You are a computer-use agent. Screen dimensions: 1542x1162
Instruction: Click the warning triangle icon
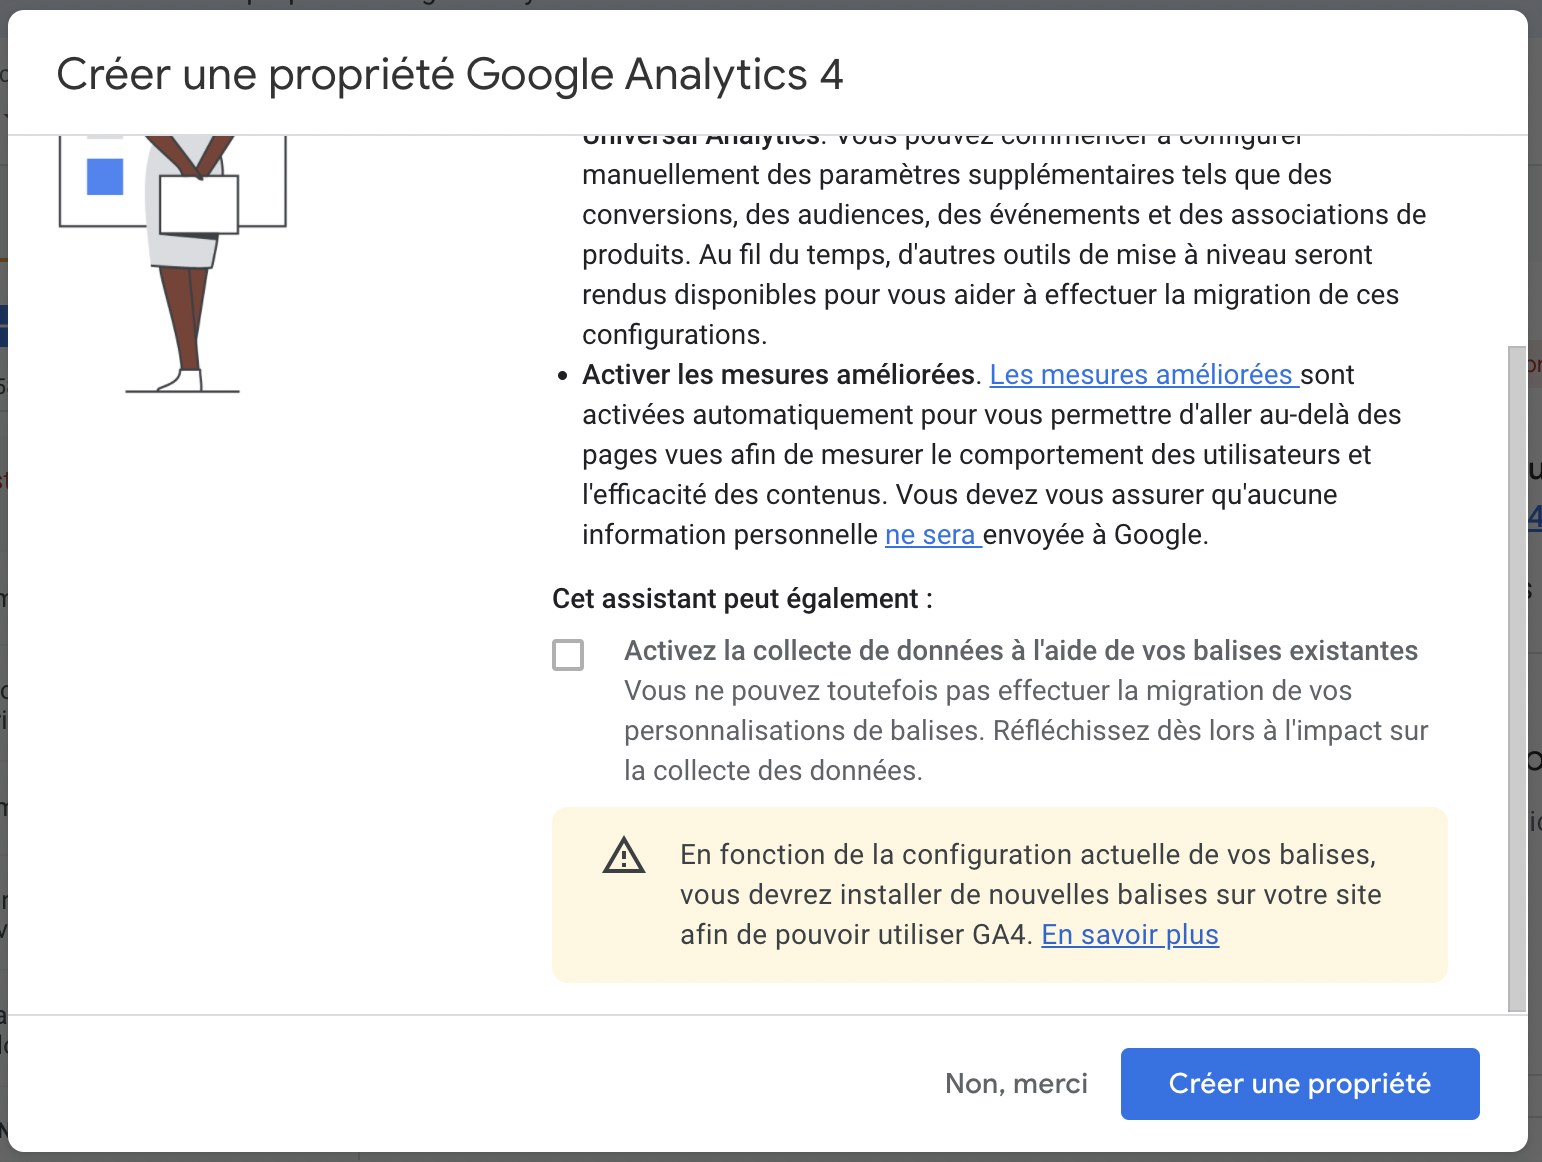(624, 855)
